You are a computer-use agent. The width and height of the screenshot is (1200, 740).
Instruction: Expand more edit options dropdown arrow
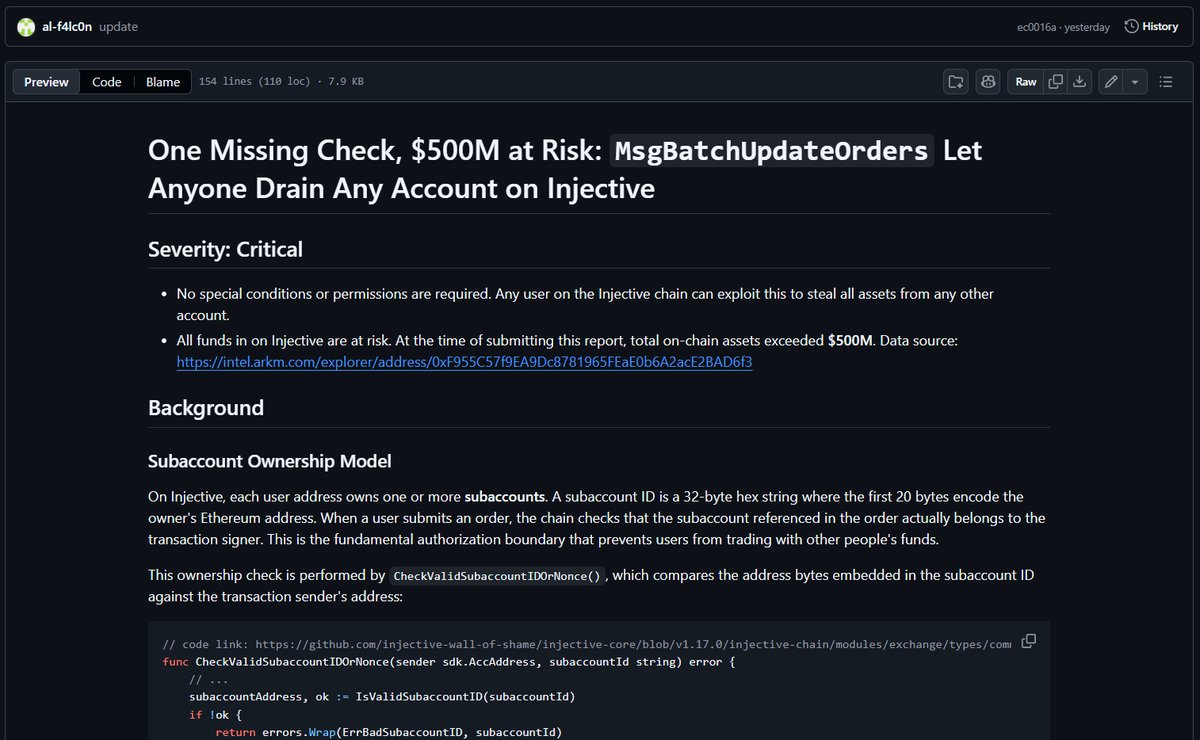click(1135, 82)
